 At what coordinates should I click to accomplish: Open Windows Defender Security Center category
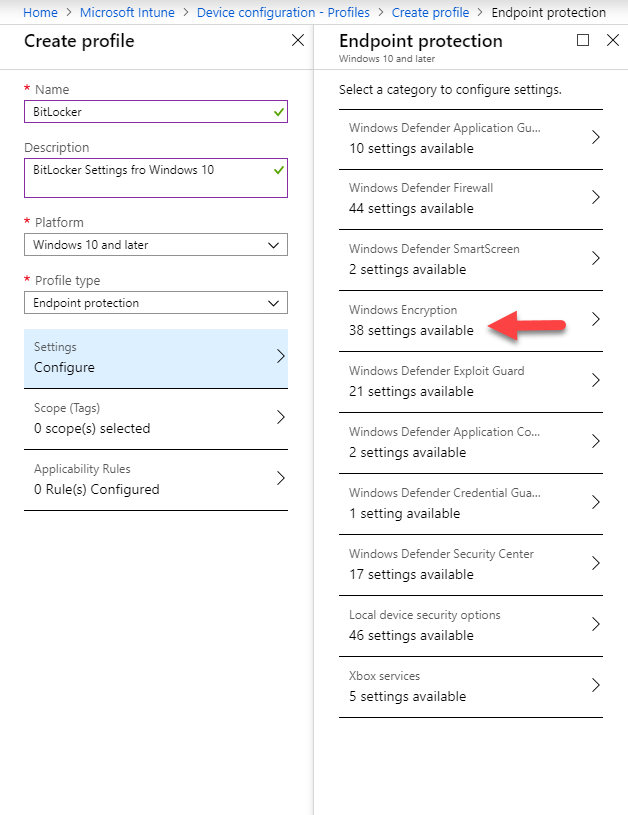point(470,564)
